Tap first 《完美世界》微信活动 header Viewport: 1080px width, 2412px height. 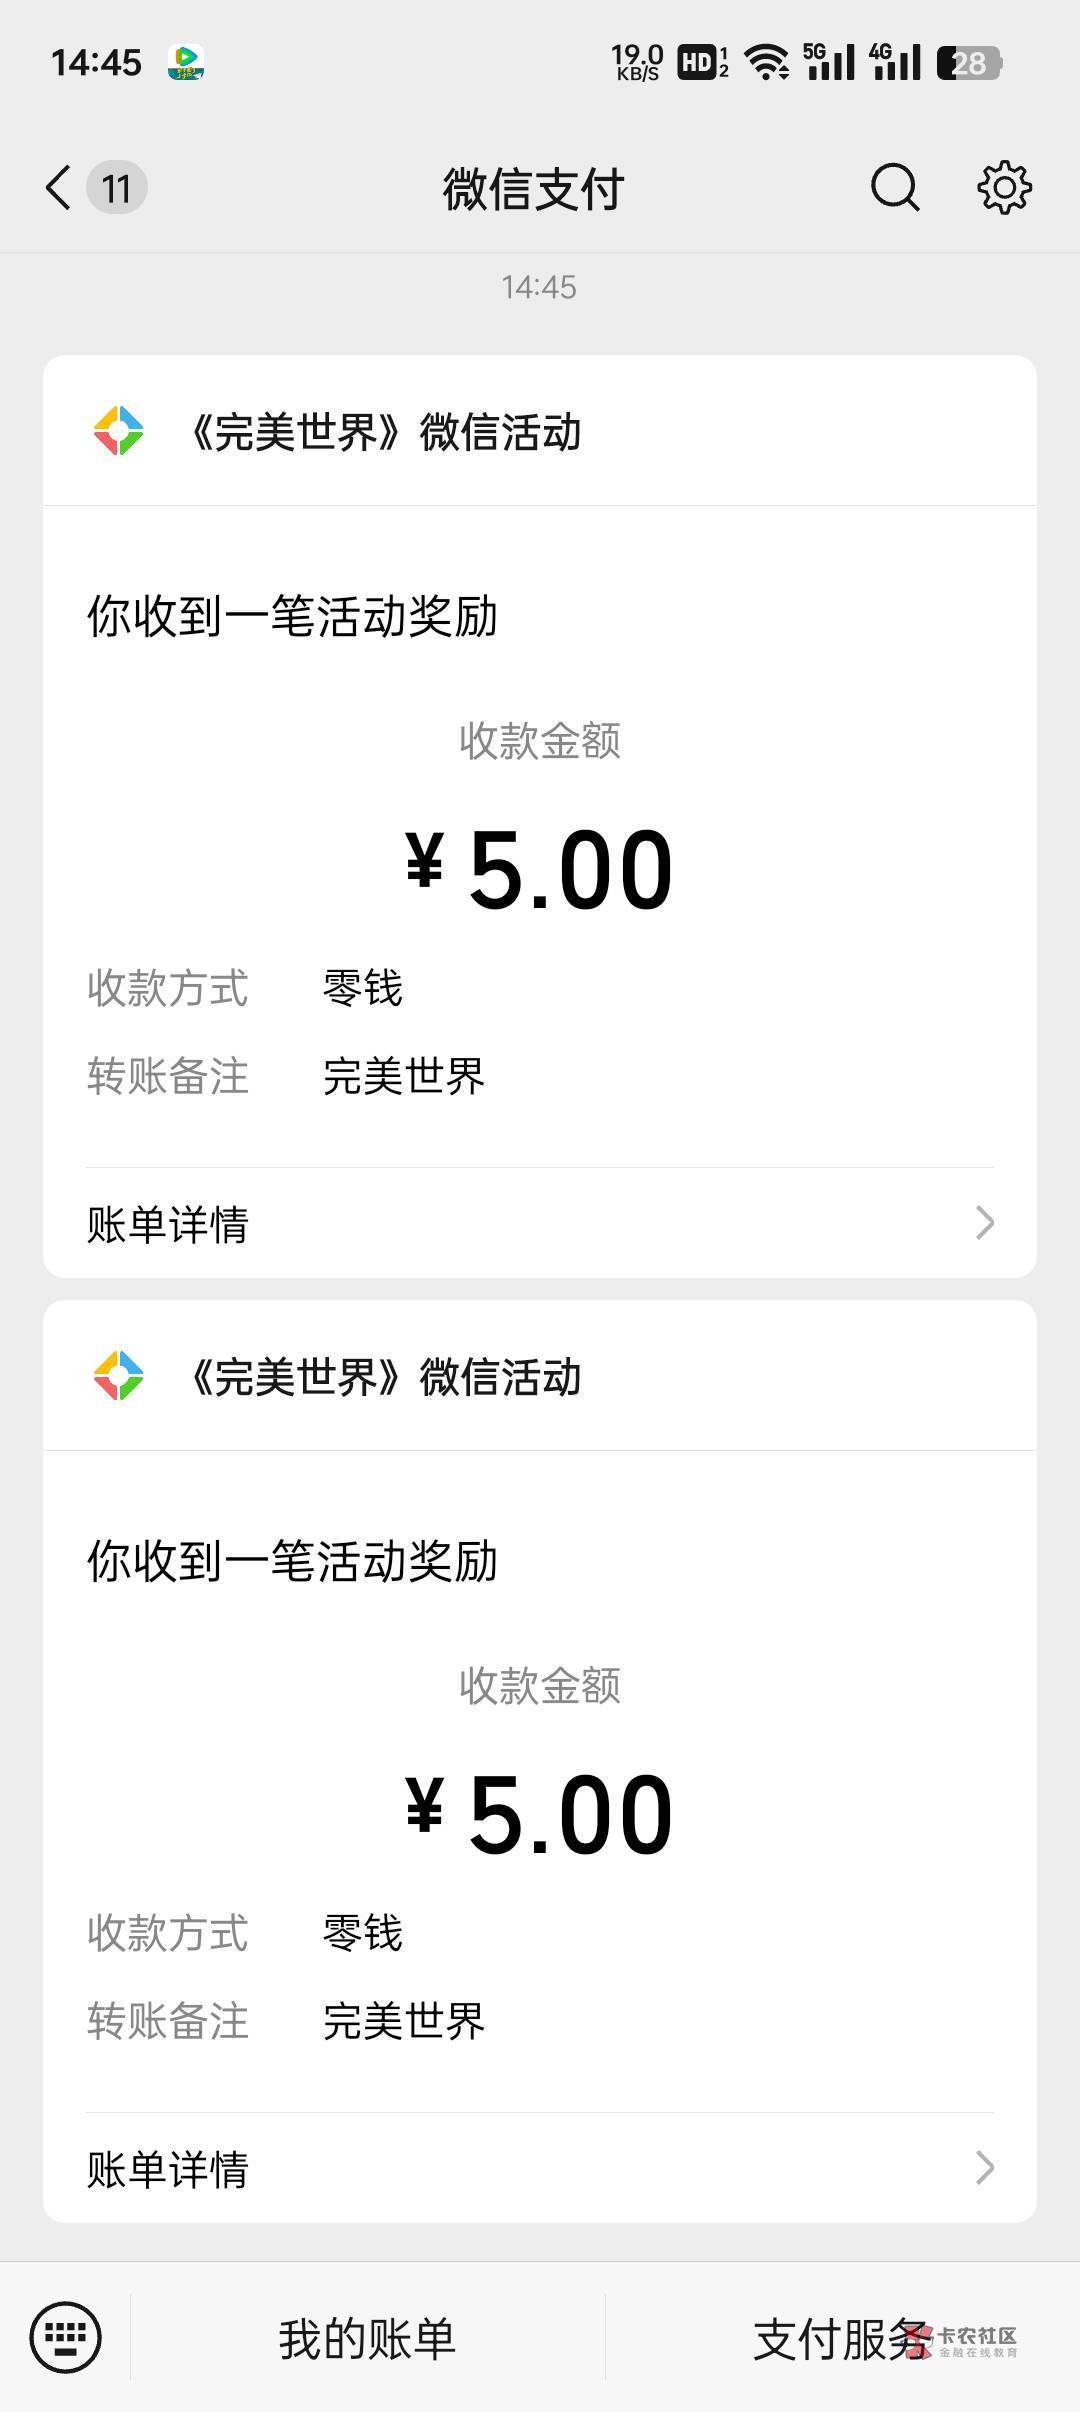385,432
